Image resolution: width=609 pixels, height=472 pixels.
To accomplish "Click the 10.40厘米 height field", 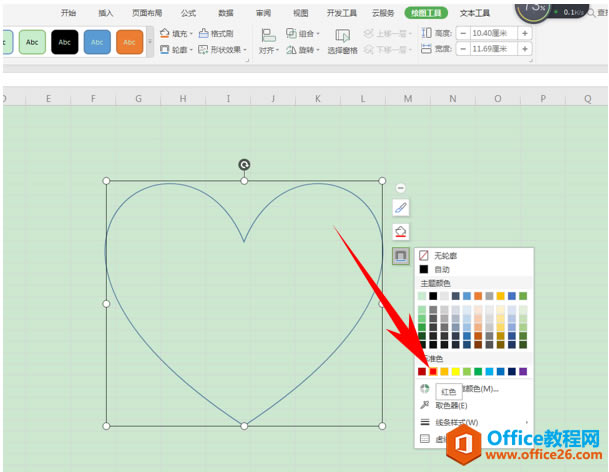I will tap(493, 33).
